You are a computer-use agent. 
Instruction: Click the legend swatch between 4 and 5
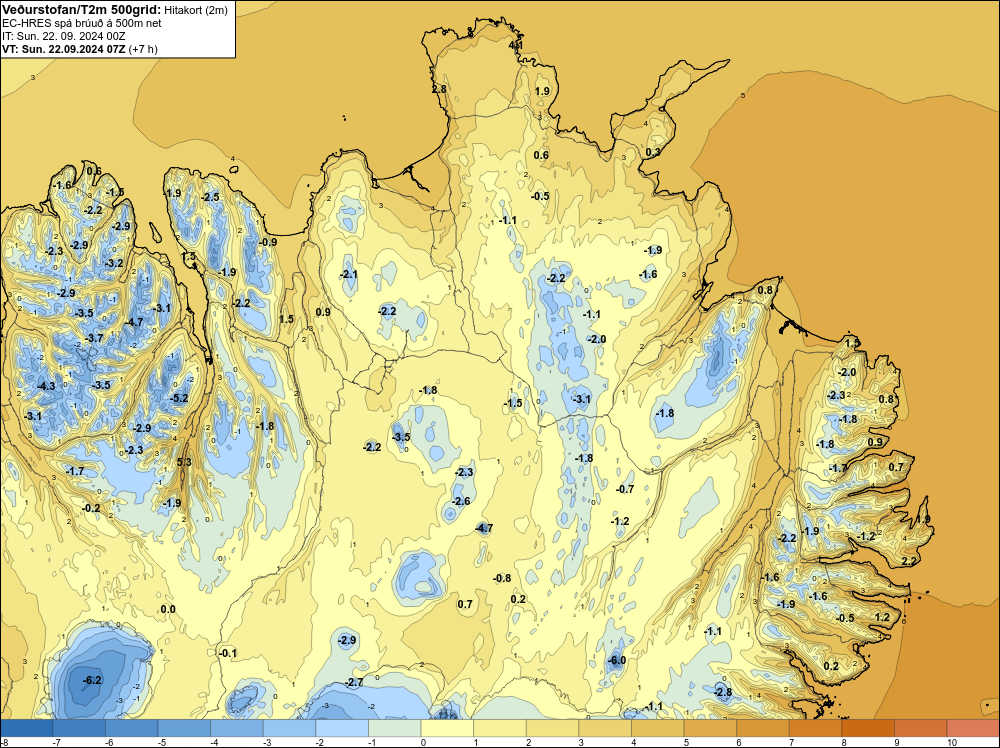coord(658,728)
